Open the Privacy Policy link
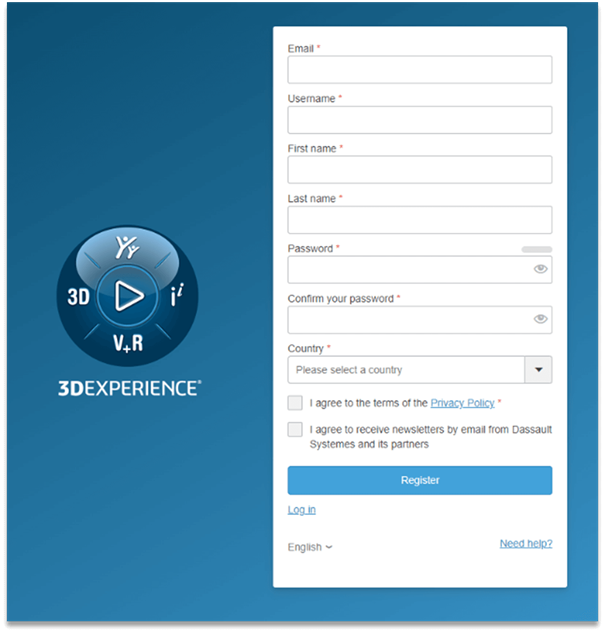This screenshot has height=633, width=605. pos(462,403)
